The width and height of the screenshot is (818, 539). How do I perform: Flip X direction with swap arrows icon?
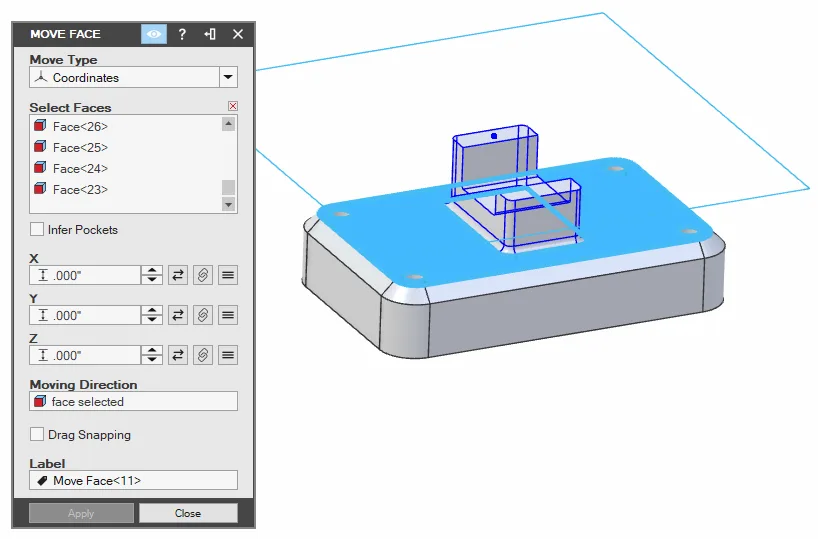178,275
